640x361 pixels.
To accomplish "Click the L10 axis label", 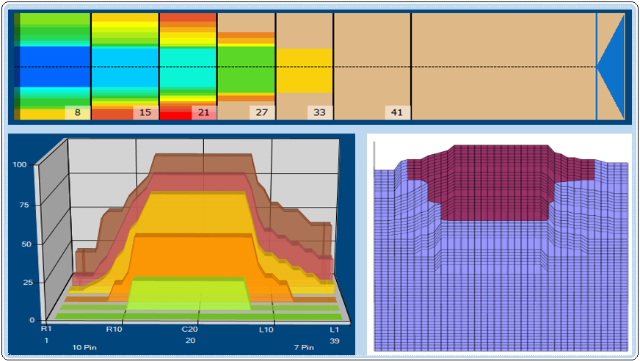I will 266,329.
